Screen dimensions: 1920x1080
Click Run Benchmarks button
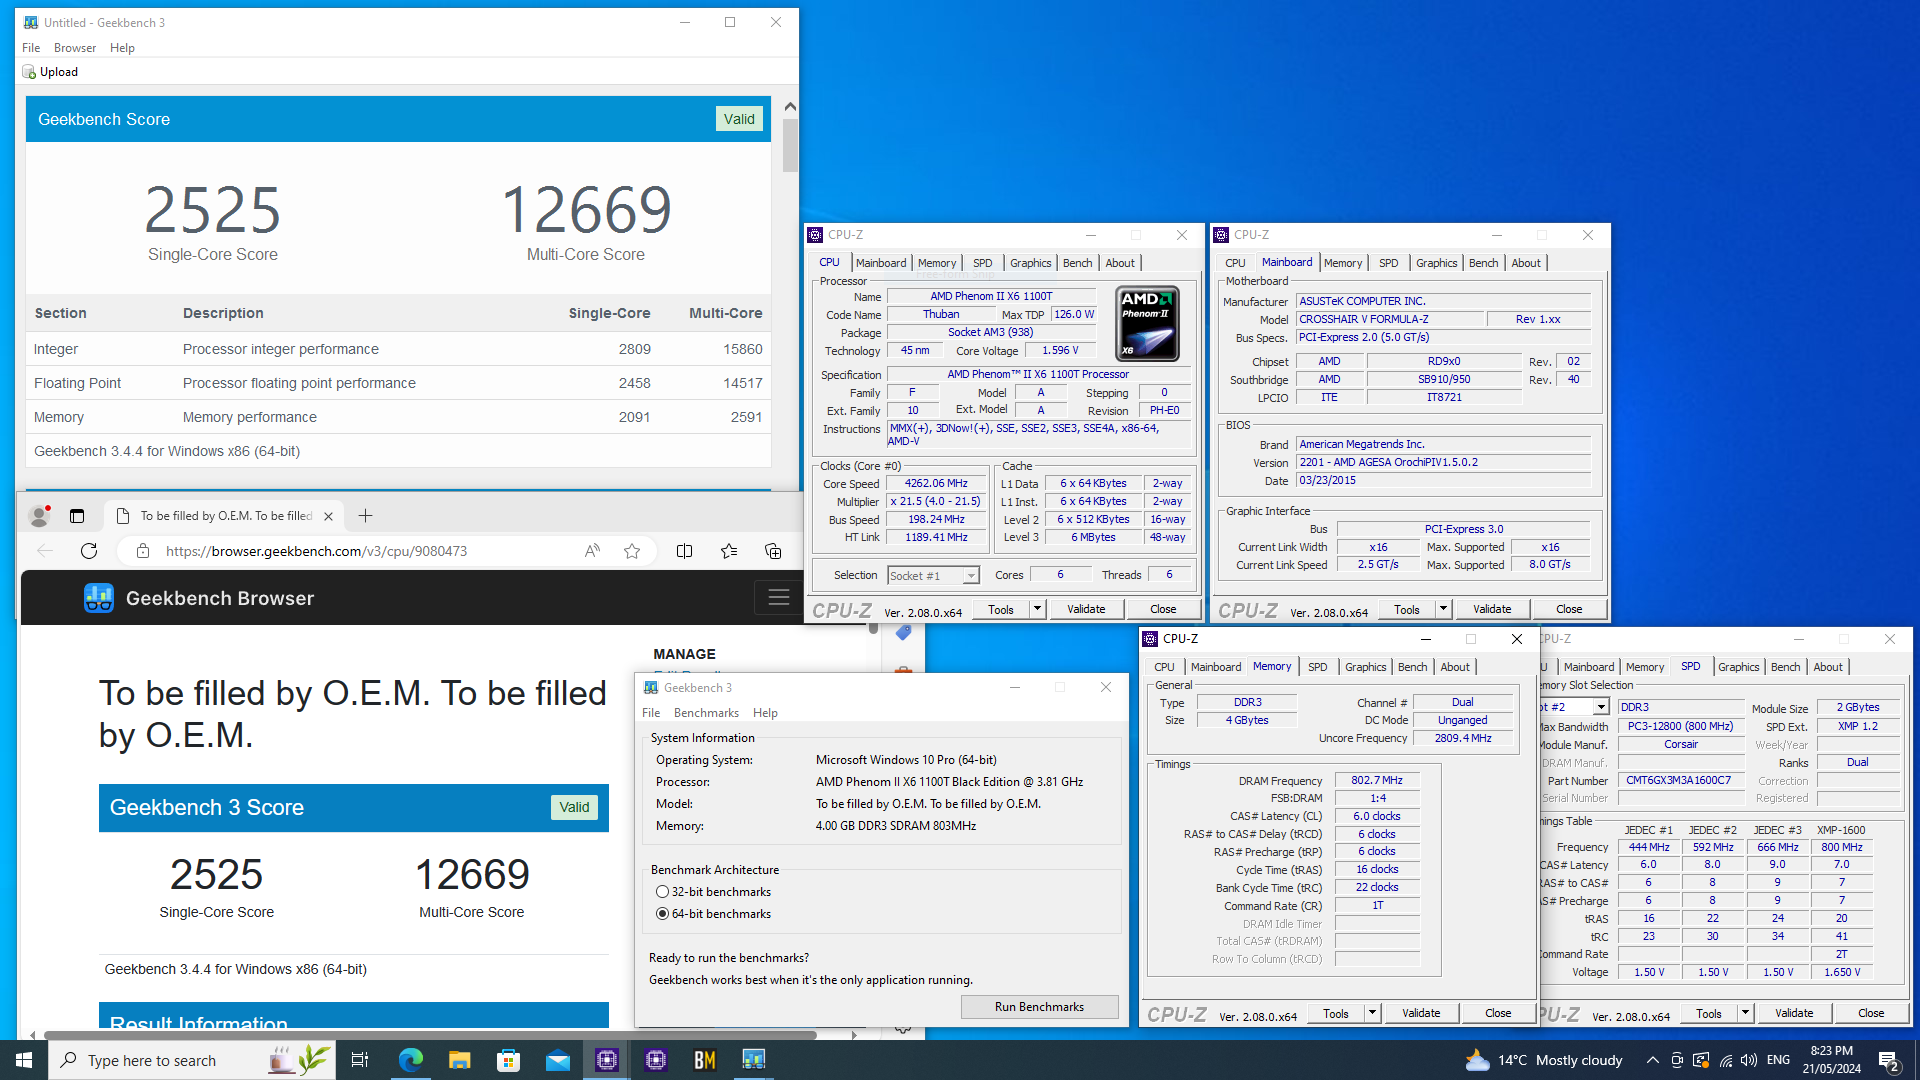tap(1039, 1007)
